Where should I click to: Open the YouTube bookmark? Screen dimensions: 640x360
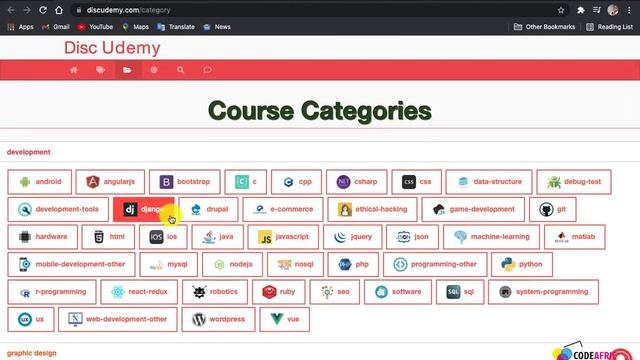pyautogui.click(x=96, y=27)
